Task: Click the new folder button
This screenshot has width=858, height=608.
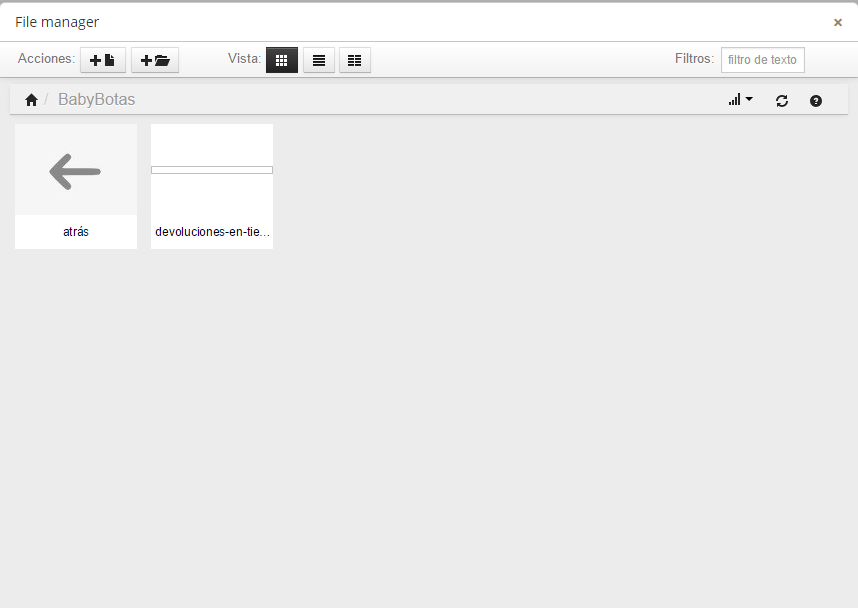Action: pos(155,60)
